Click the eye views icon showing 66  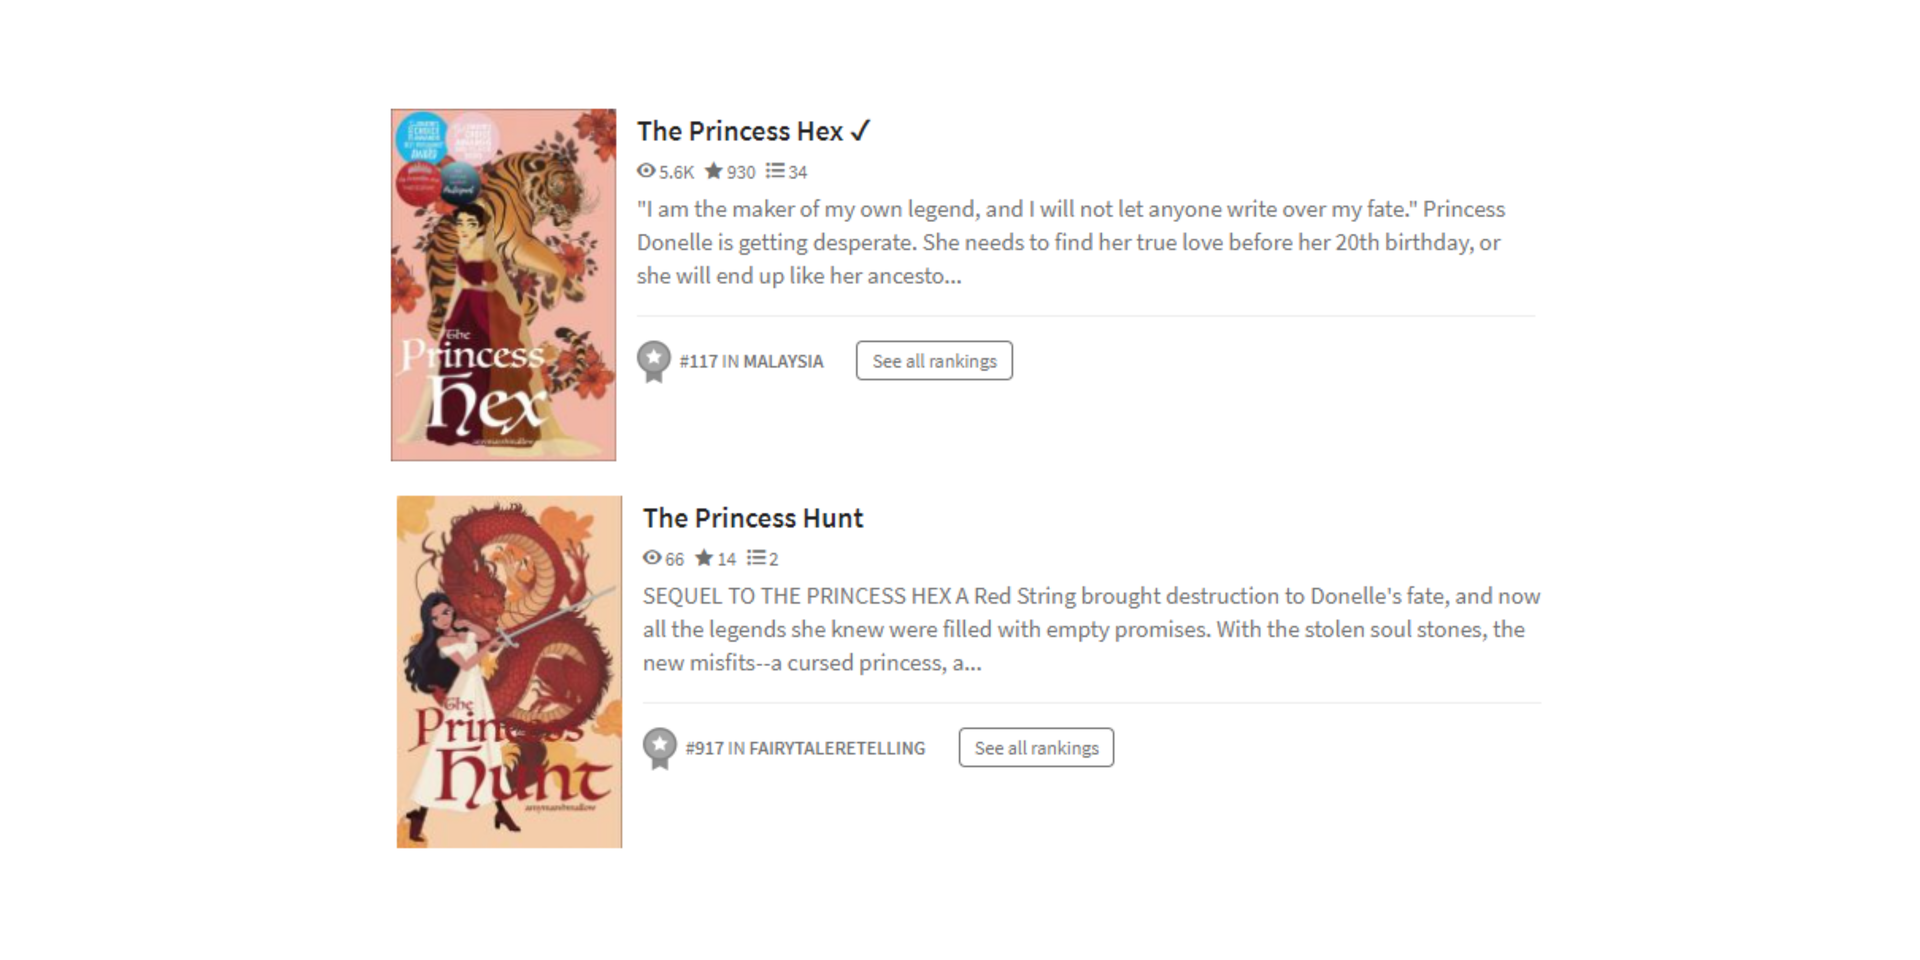(x=652, y=558)
